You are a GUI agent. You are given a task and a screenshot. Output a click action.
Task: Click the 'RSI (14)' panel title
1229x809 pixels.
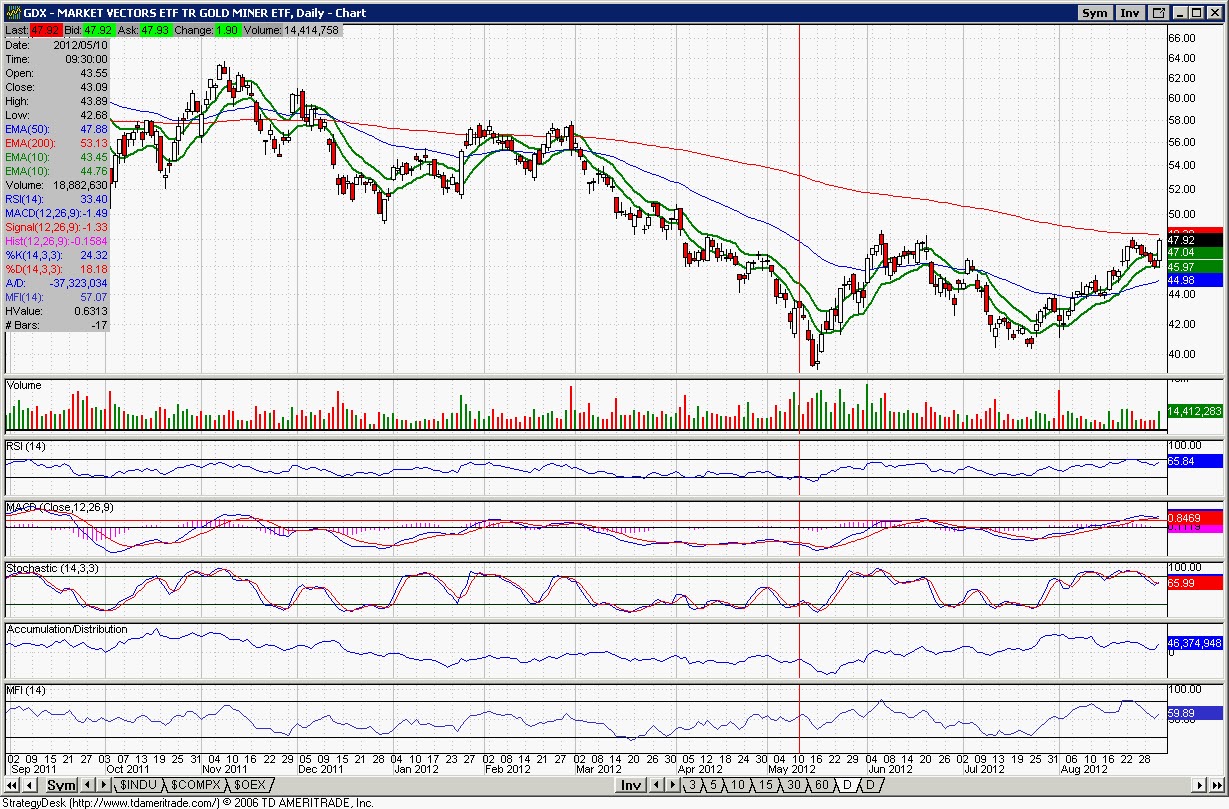(x=28, y=446)
